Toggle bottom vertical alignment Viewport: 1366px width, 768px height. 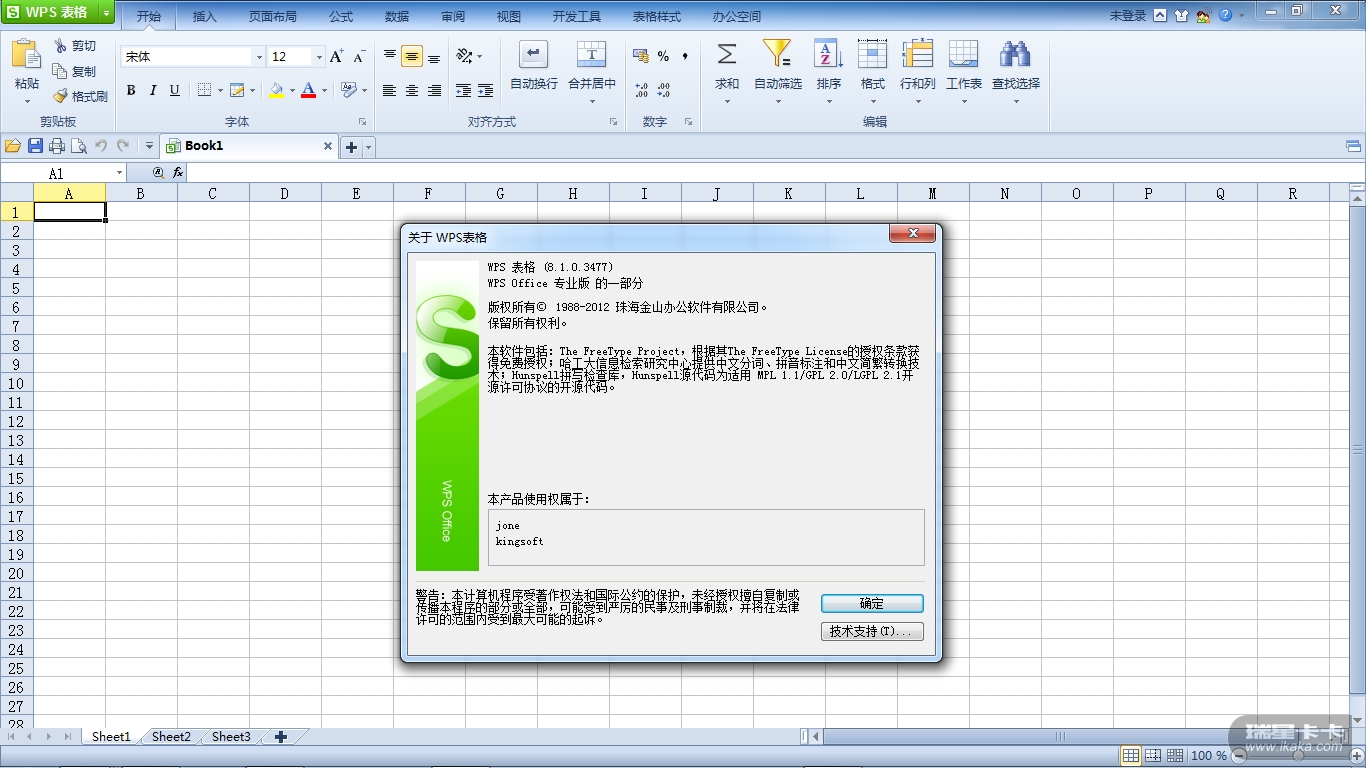pos(434,57)
